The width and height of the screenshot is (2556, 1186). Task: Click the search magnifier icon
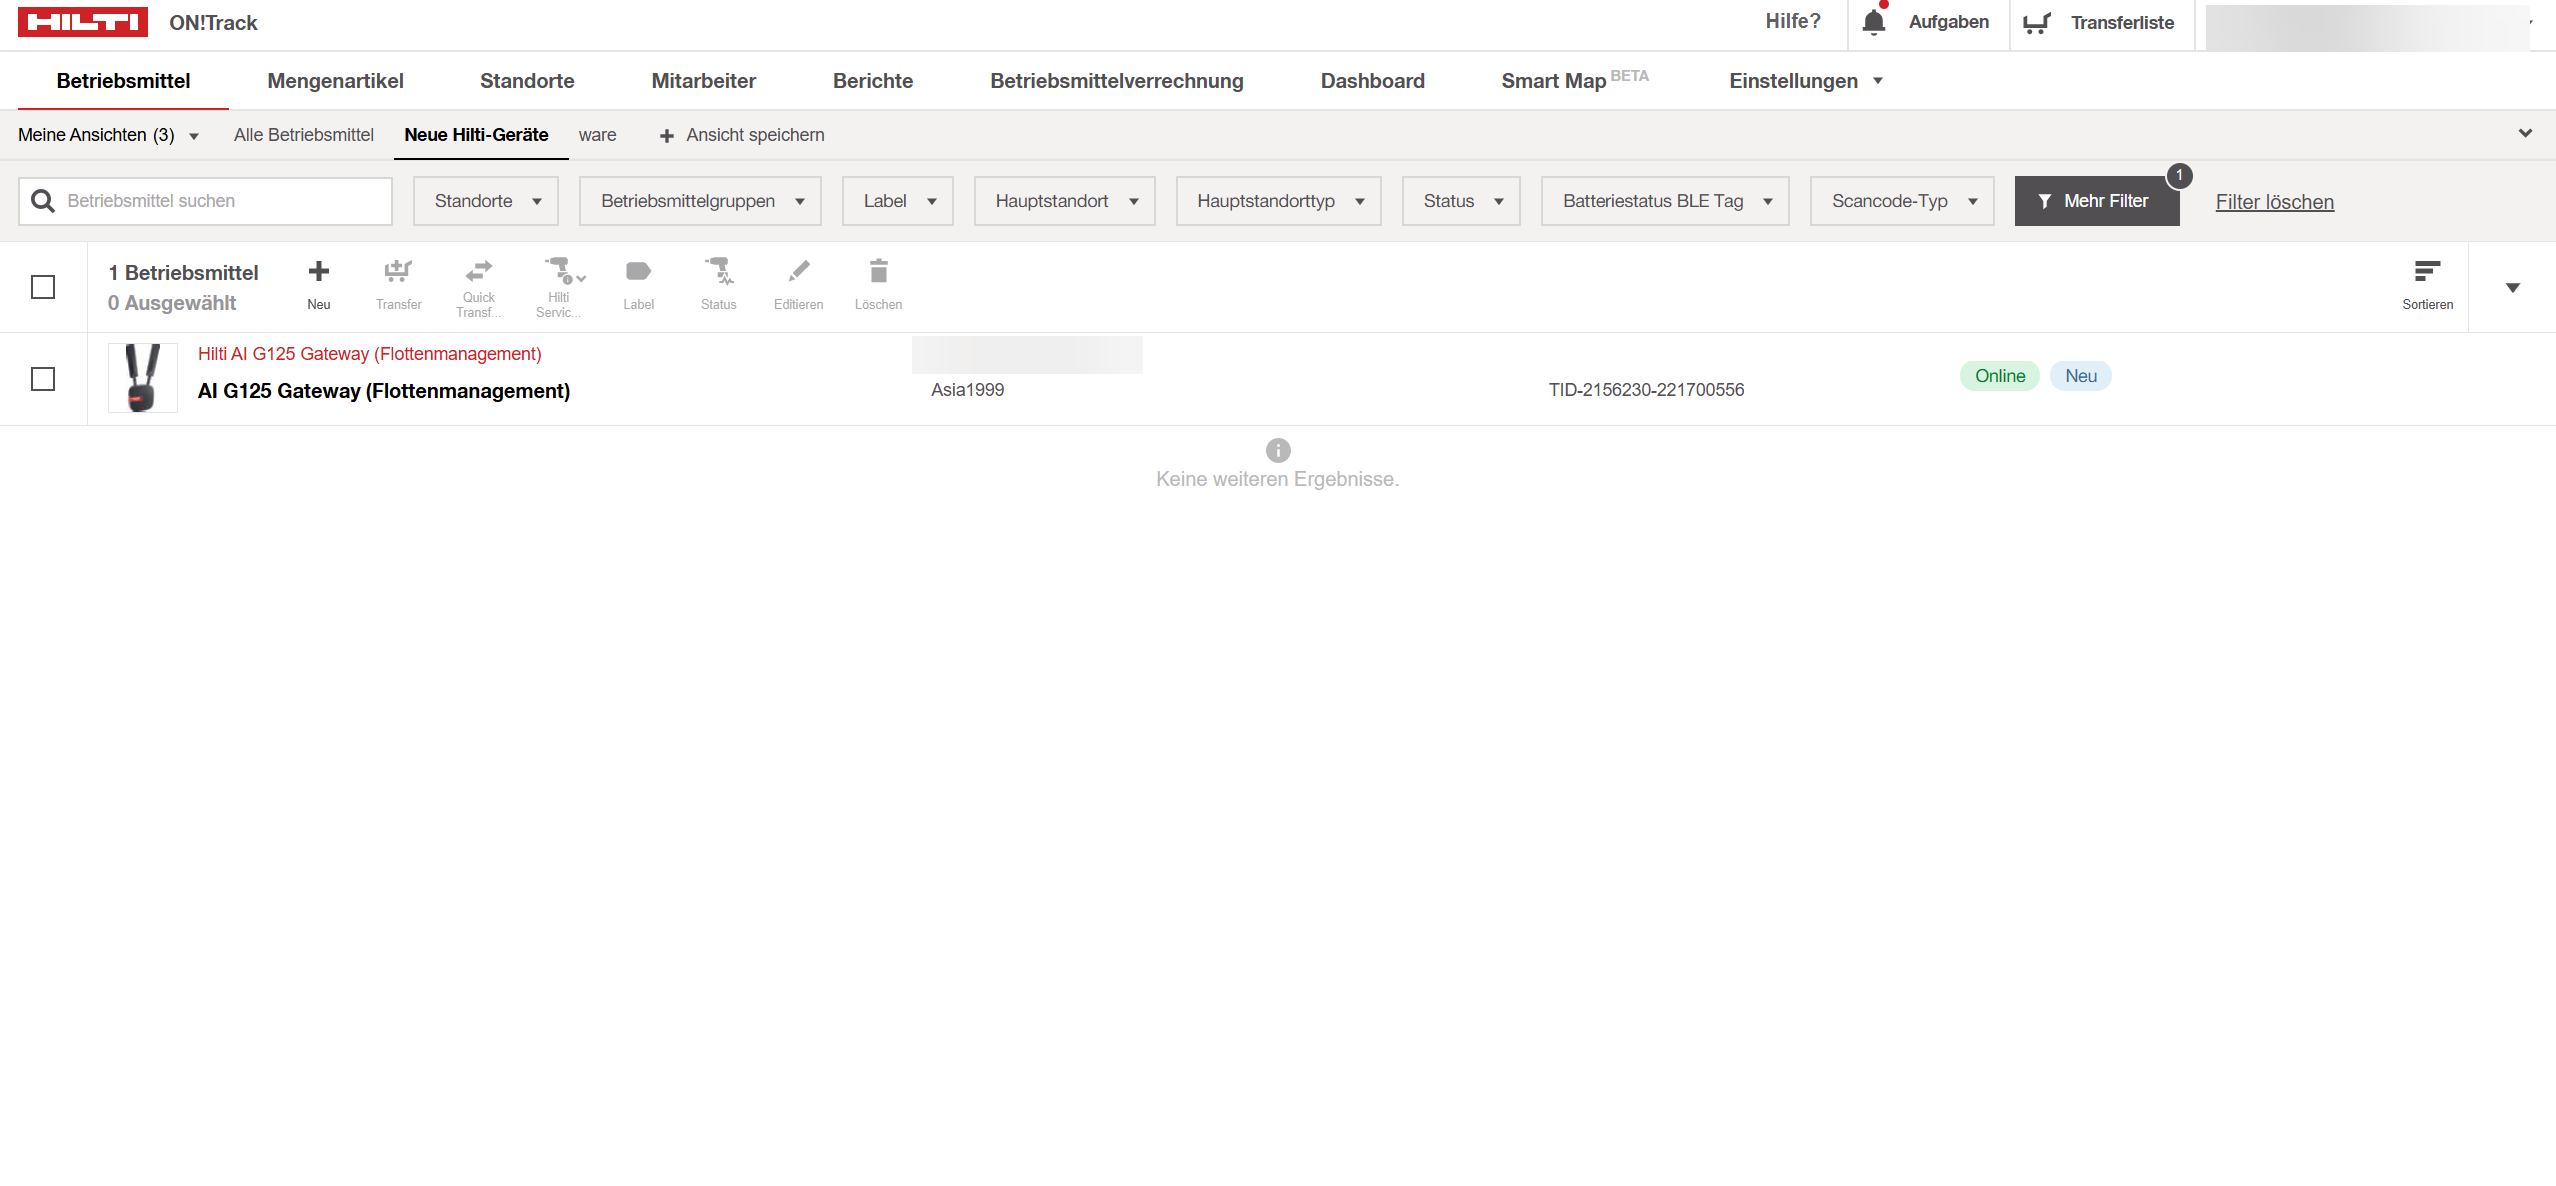coord(43,201)
